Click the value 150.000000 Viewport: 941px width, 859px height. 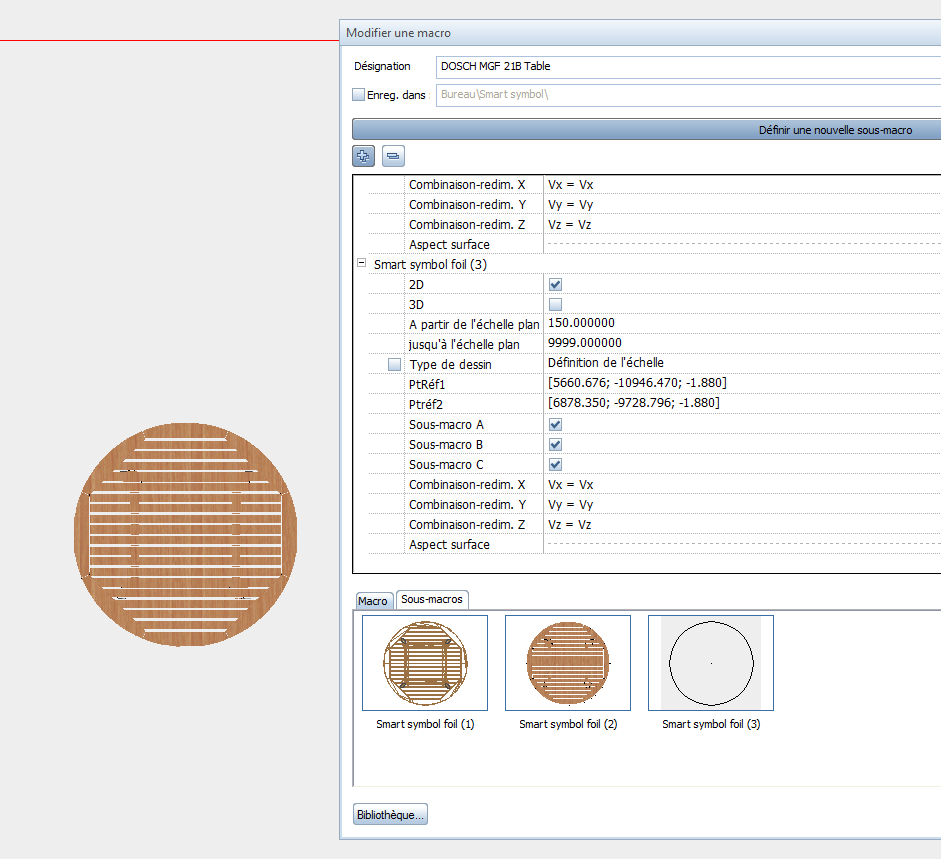pos(581,323)
